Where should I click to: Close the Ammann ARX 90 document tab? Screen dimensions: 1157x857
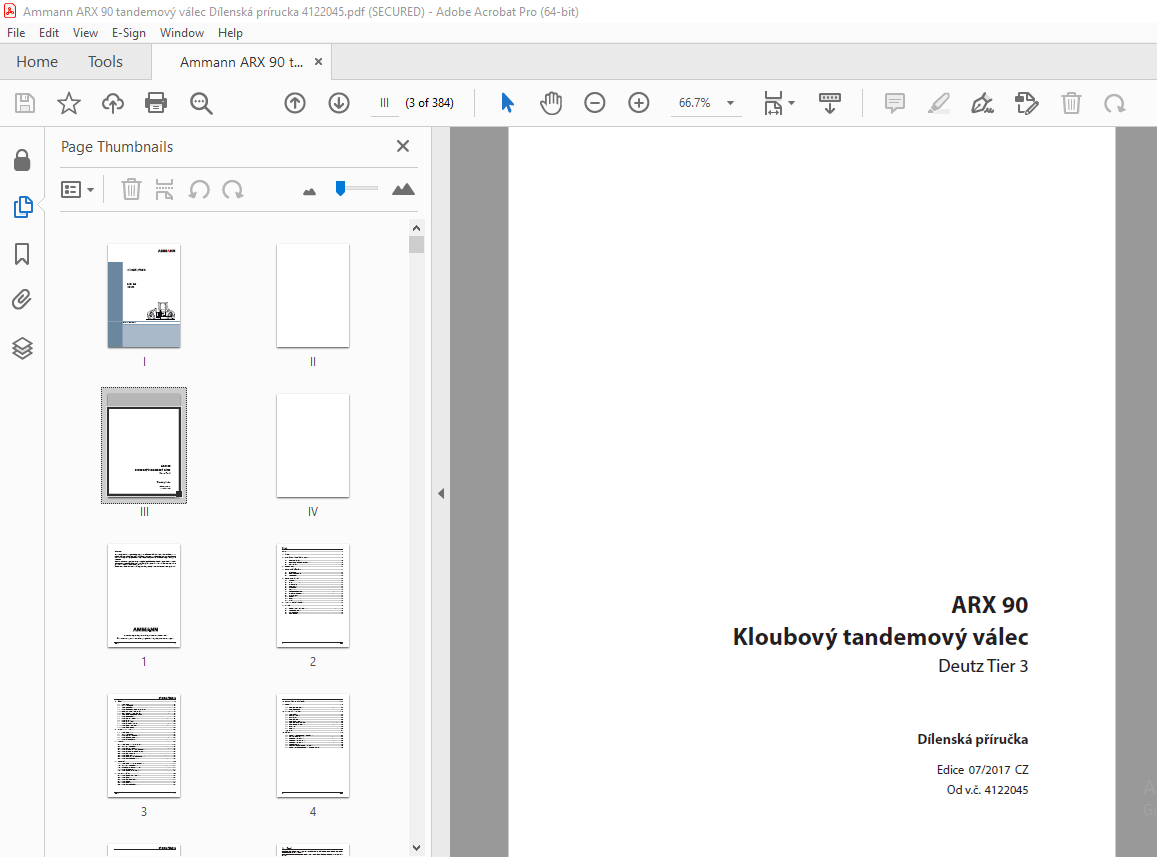point(319,62)
